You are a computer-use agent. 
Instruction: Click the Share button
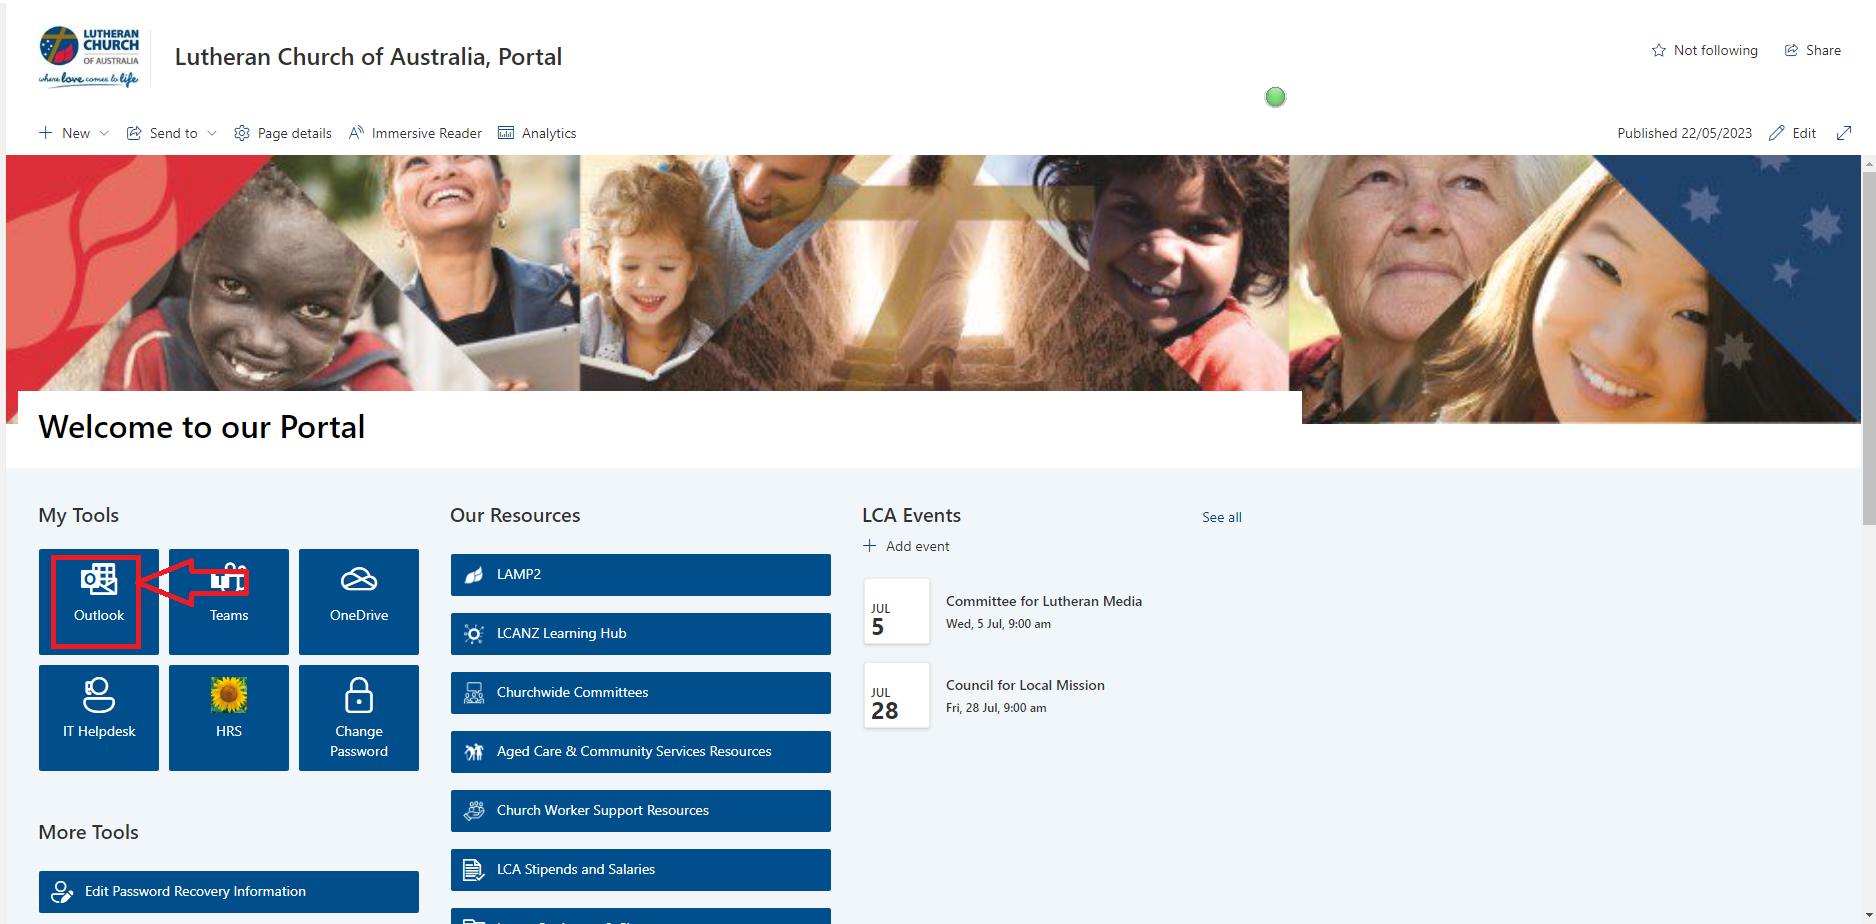(1812, 50)
